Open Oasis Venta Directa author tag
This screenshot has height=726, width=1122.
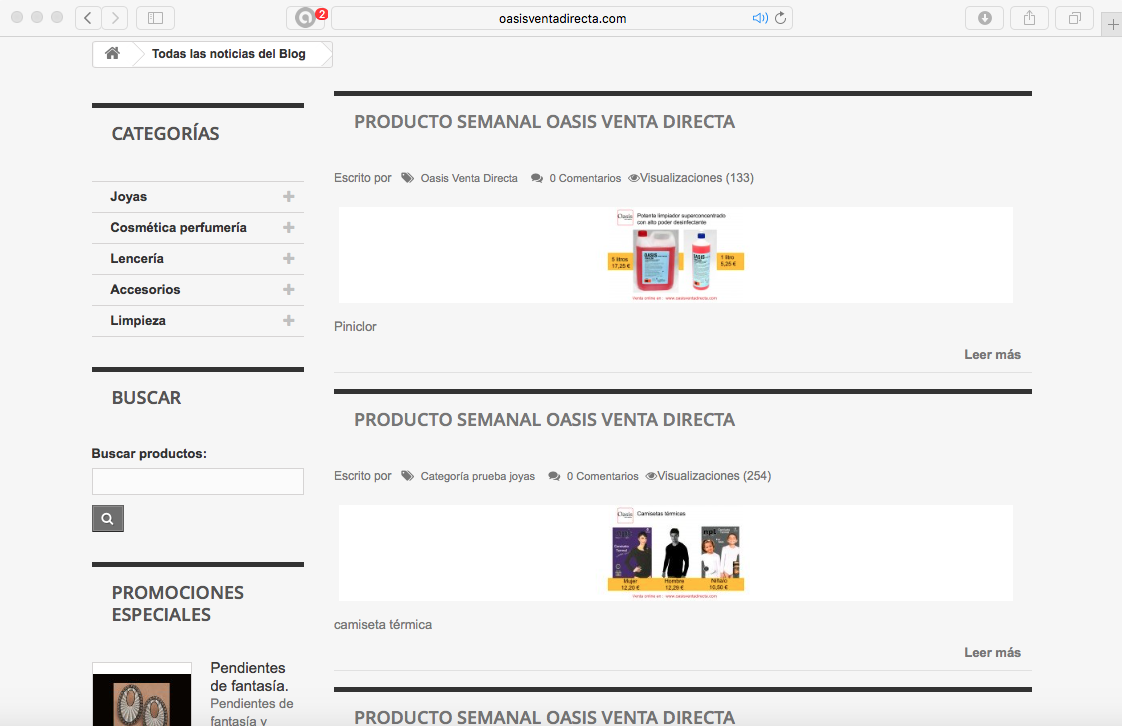[469, 178]
